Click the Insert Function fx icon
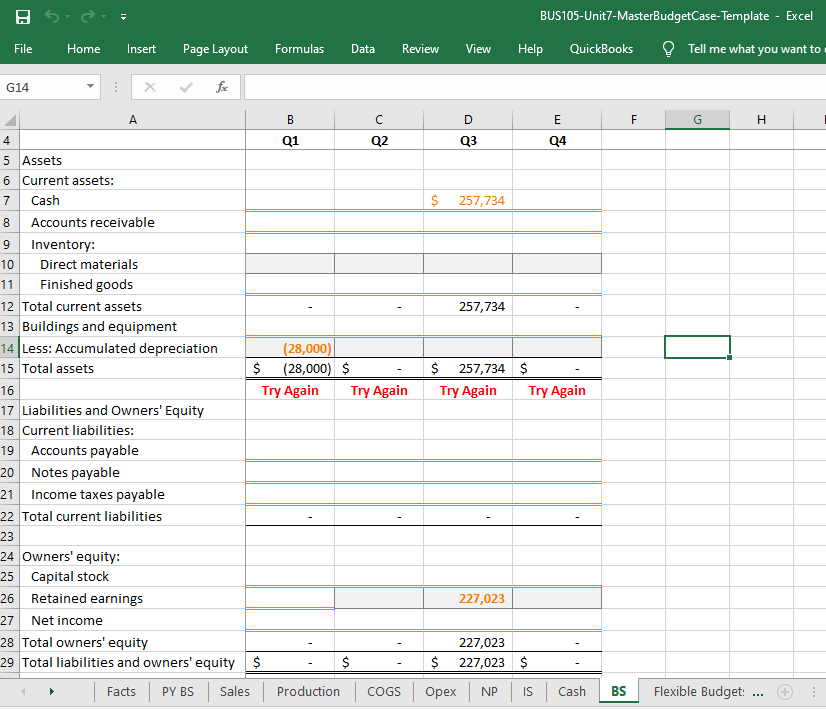826x709 pixels. (x=222, y=87)
